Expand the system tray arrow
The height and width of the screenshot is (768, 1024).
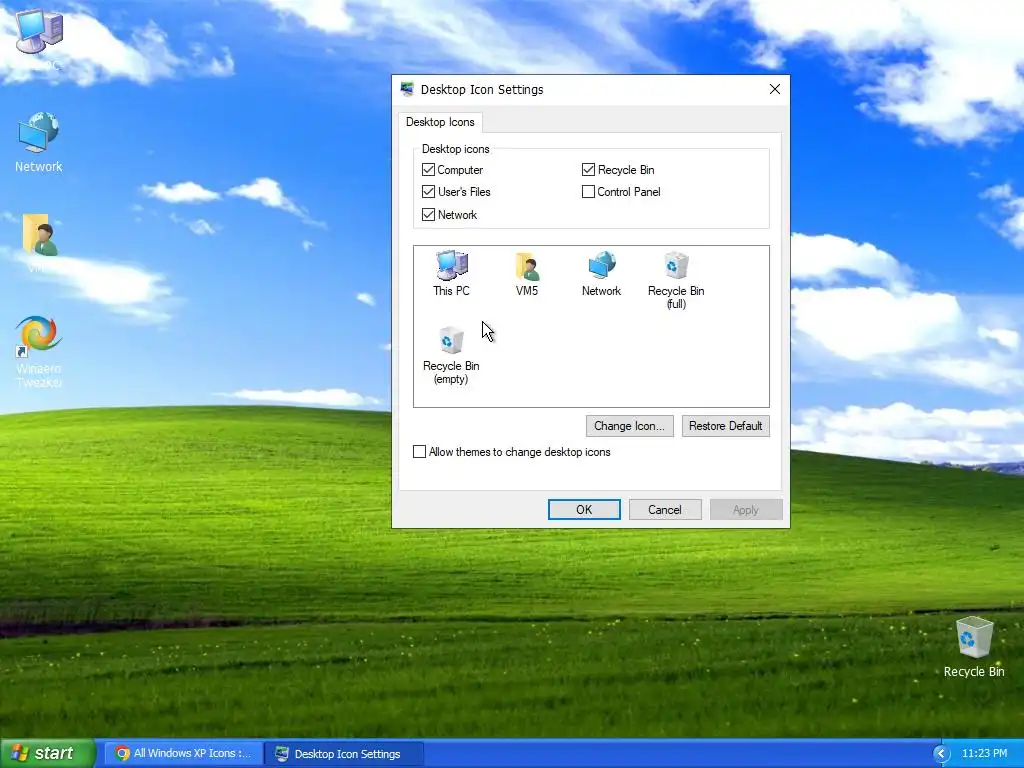(940, 754)
